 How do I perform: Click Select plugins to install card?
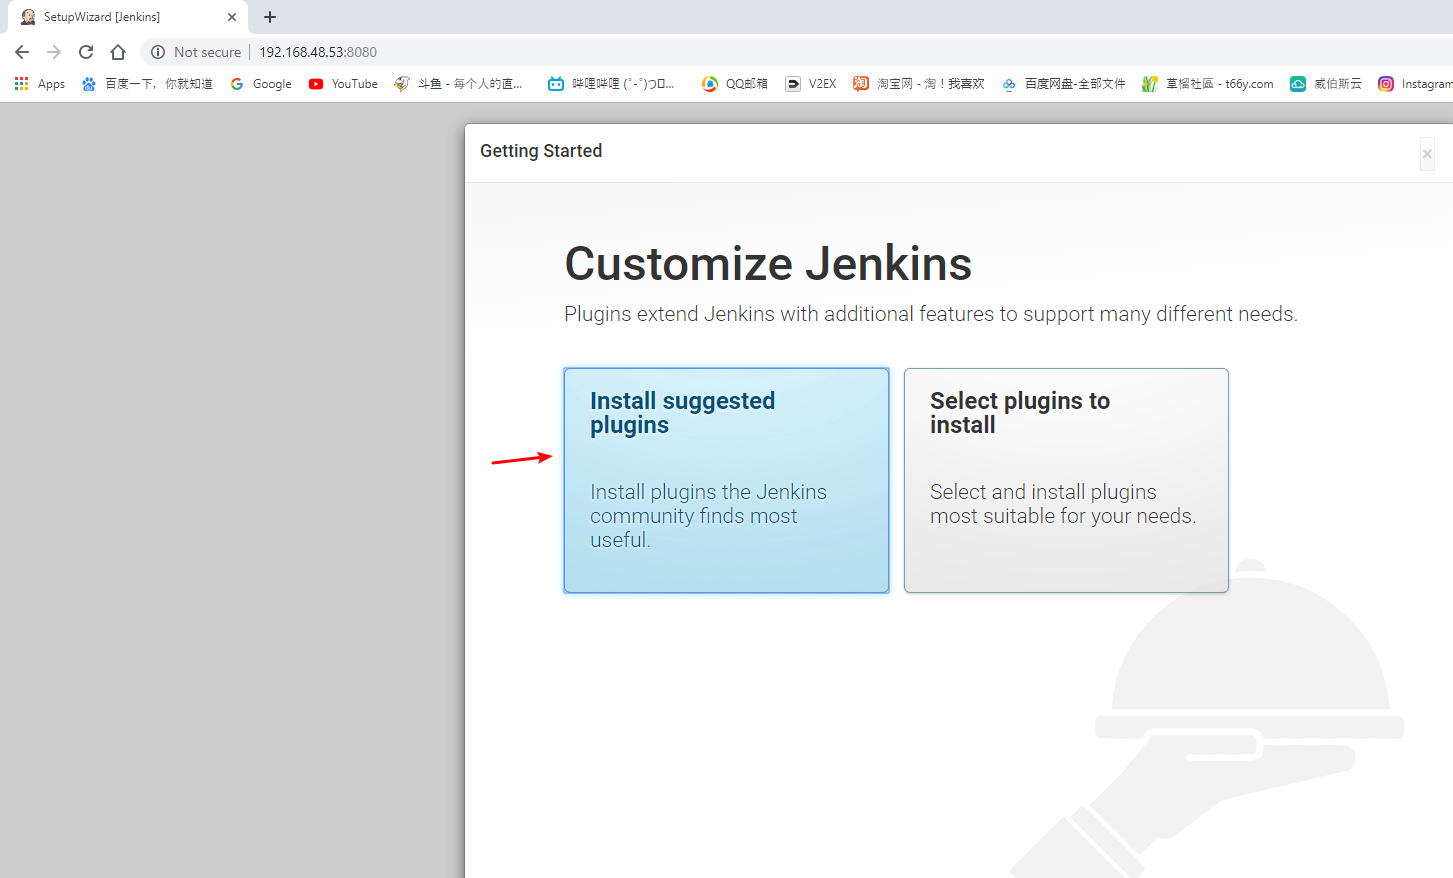[x=1066, y=480]
